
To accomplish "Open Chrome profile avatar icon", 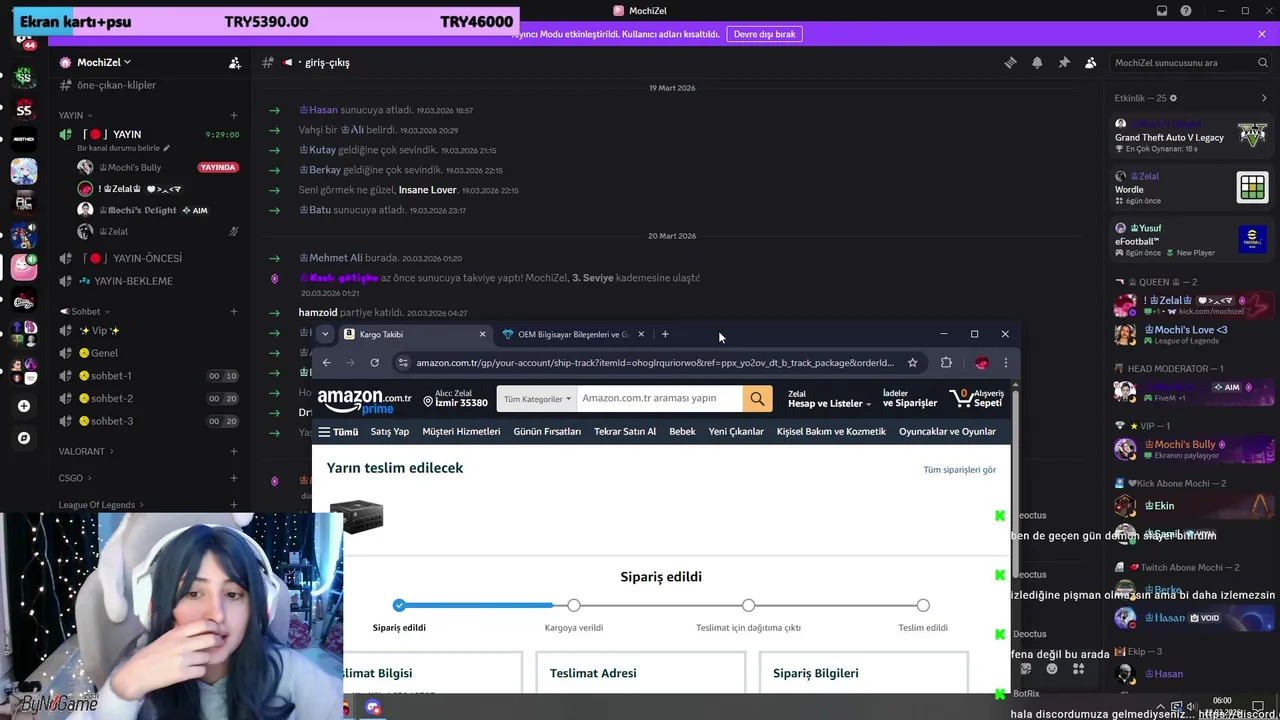I will tap(981, 362).
